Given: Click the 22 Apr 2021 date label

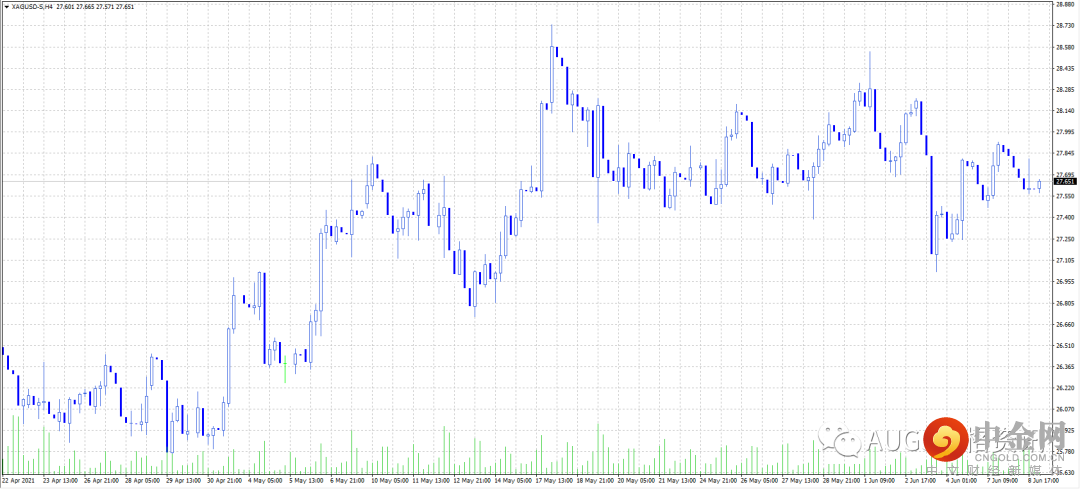Looking at the screenshot, I should point(18,480).
